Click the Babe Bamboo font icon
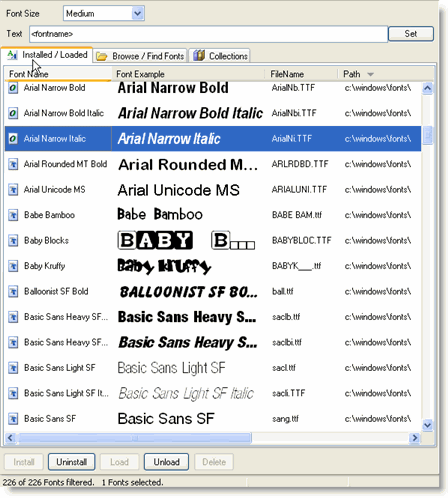Image resolution: width=448 pixels, height=498 pixels. (13, 215)
